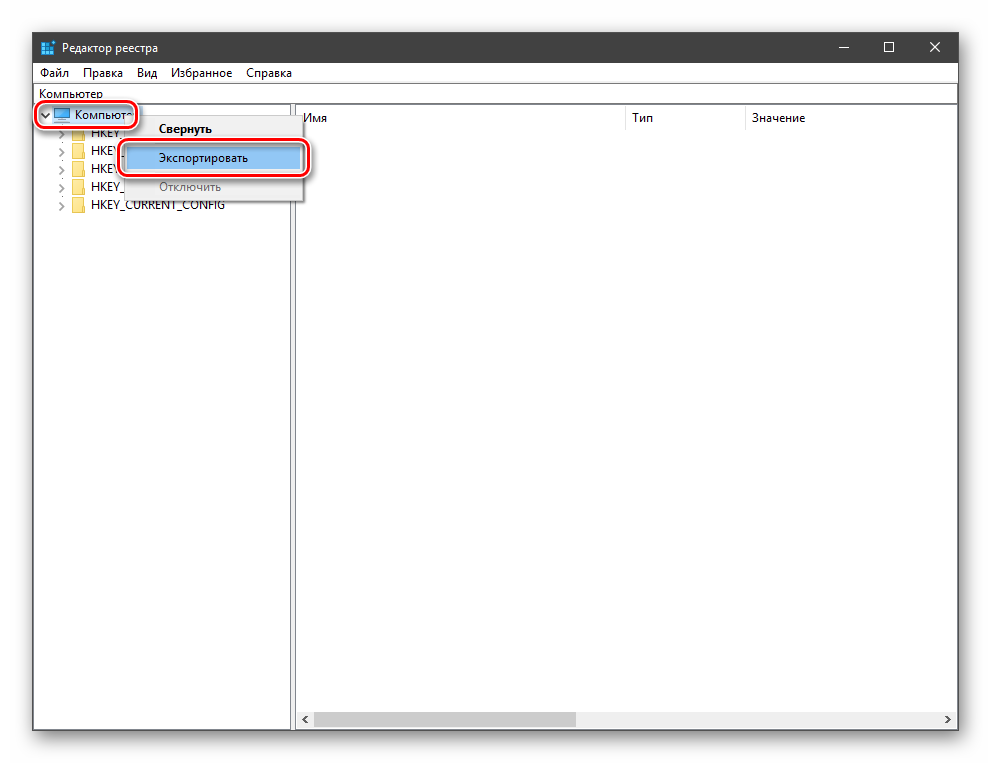Select the folder icon directly above HKEY_CURRENT_CONFIG
Viewport: 991px width, 763px height.
pyautogui.click(x=78, y=187)
